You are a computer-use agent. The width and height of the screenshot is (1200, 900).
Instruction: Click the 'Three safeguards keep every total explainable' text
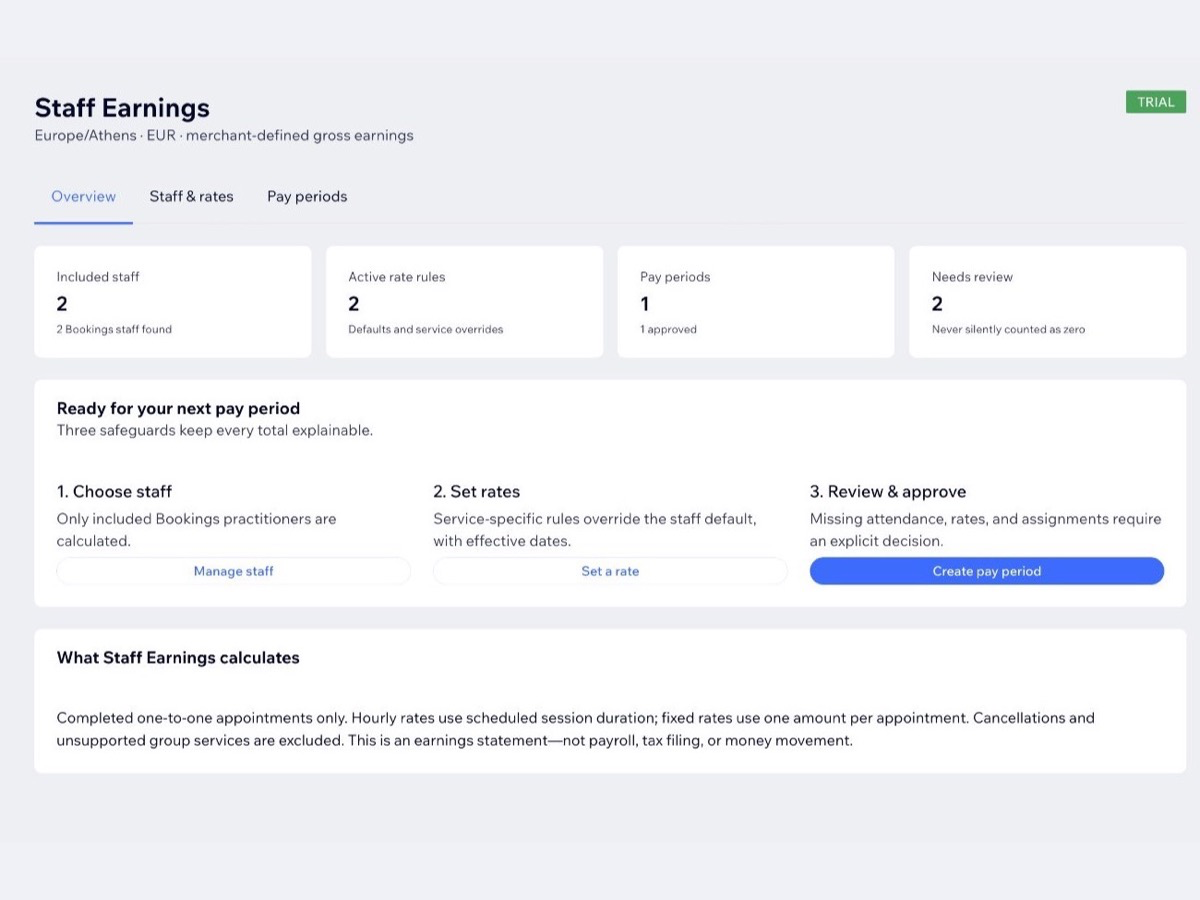(215, 431)
